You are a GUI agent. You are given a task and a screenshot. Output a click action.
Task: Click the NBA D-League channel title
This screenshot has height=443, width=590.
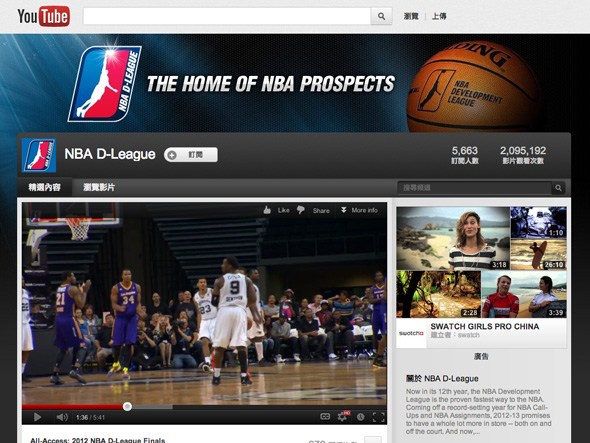tap(109, 154)
